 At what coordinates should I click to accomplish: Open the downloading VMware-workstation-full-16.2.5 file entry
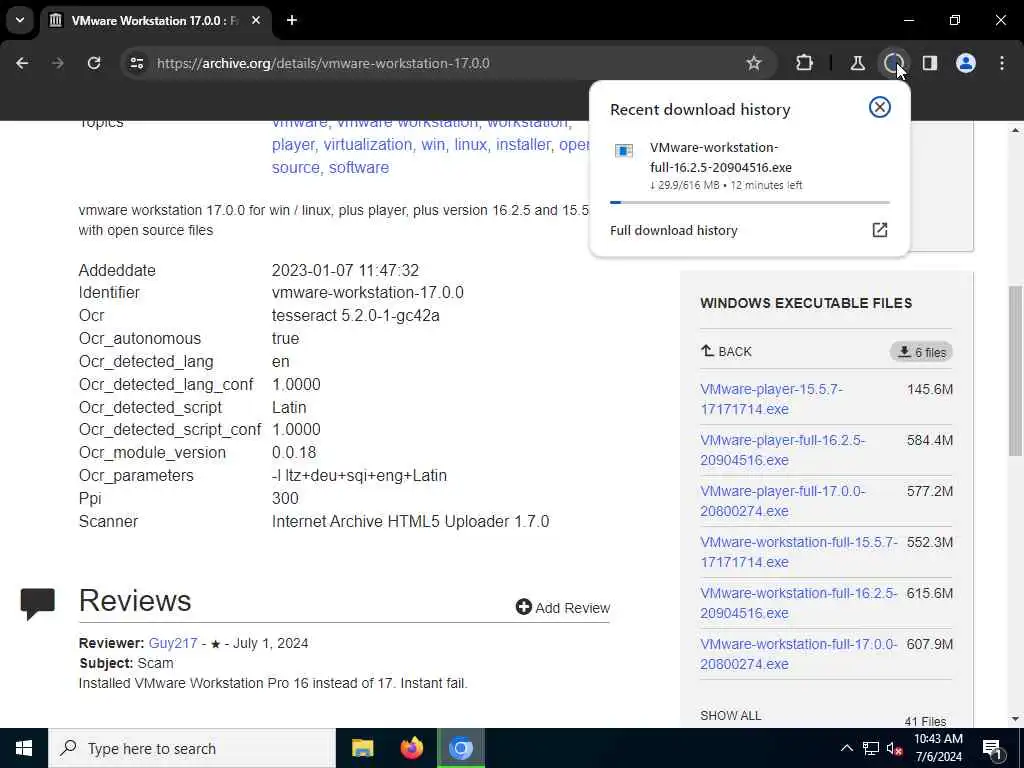tap(749, 166)
